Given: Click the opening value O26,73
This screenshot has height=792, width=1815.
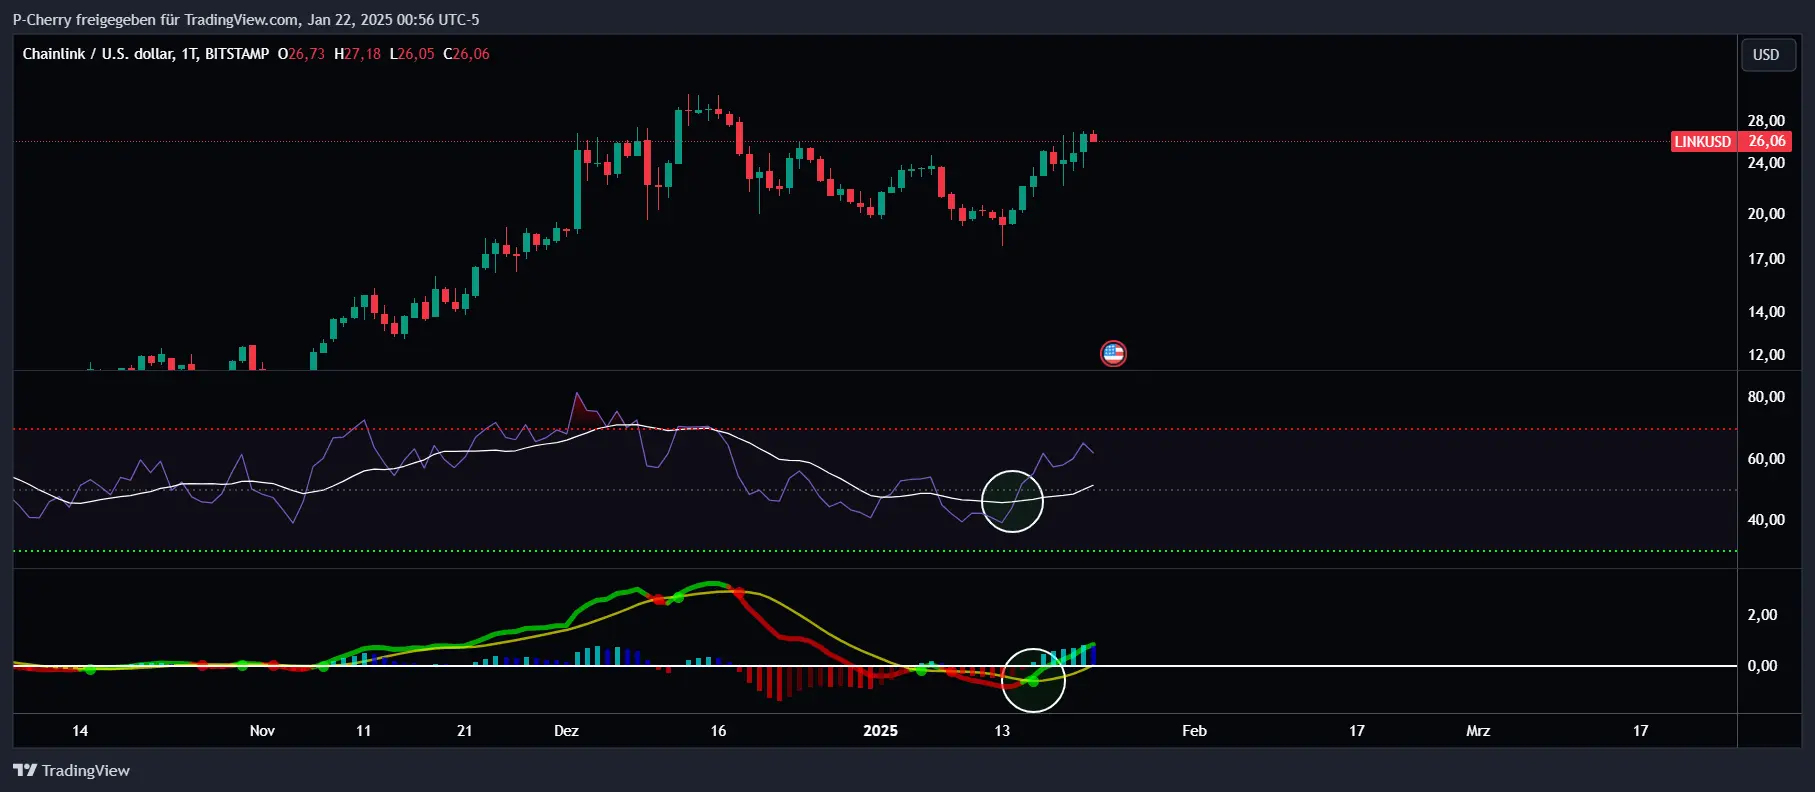Looking at the screenshot, I should 301,54.
